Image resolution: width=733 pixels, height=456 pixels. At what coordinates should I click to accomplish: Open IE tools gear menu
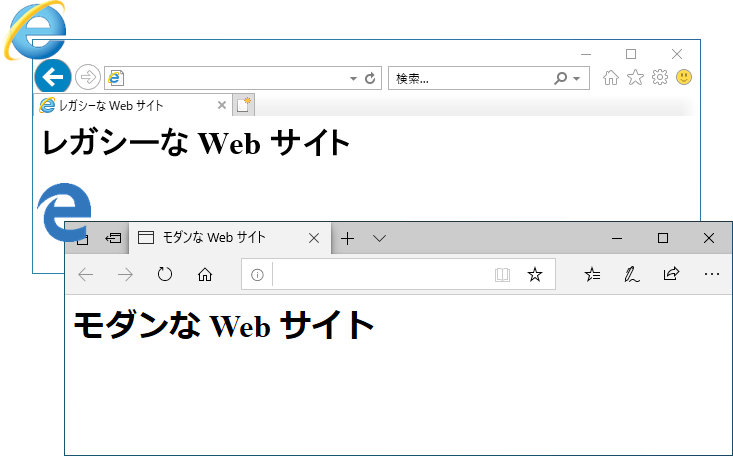click(660, 77)
